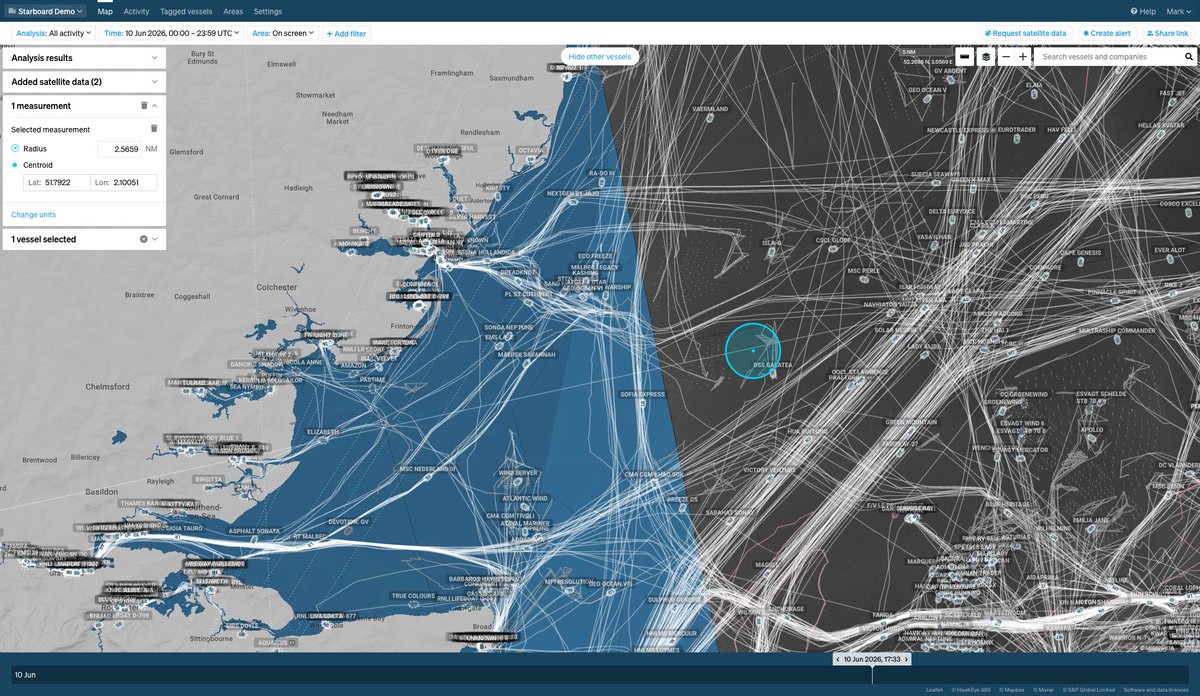Select the SOFIA EXPRESS vessel label
Image resolution: width=1200 pixels, height=696 pixels.
pyautogui.click(x=644, y=394)
